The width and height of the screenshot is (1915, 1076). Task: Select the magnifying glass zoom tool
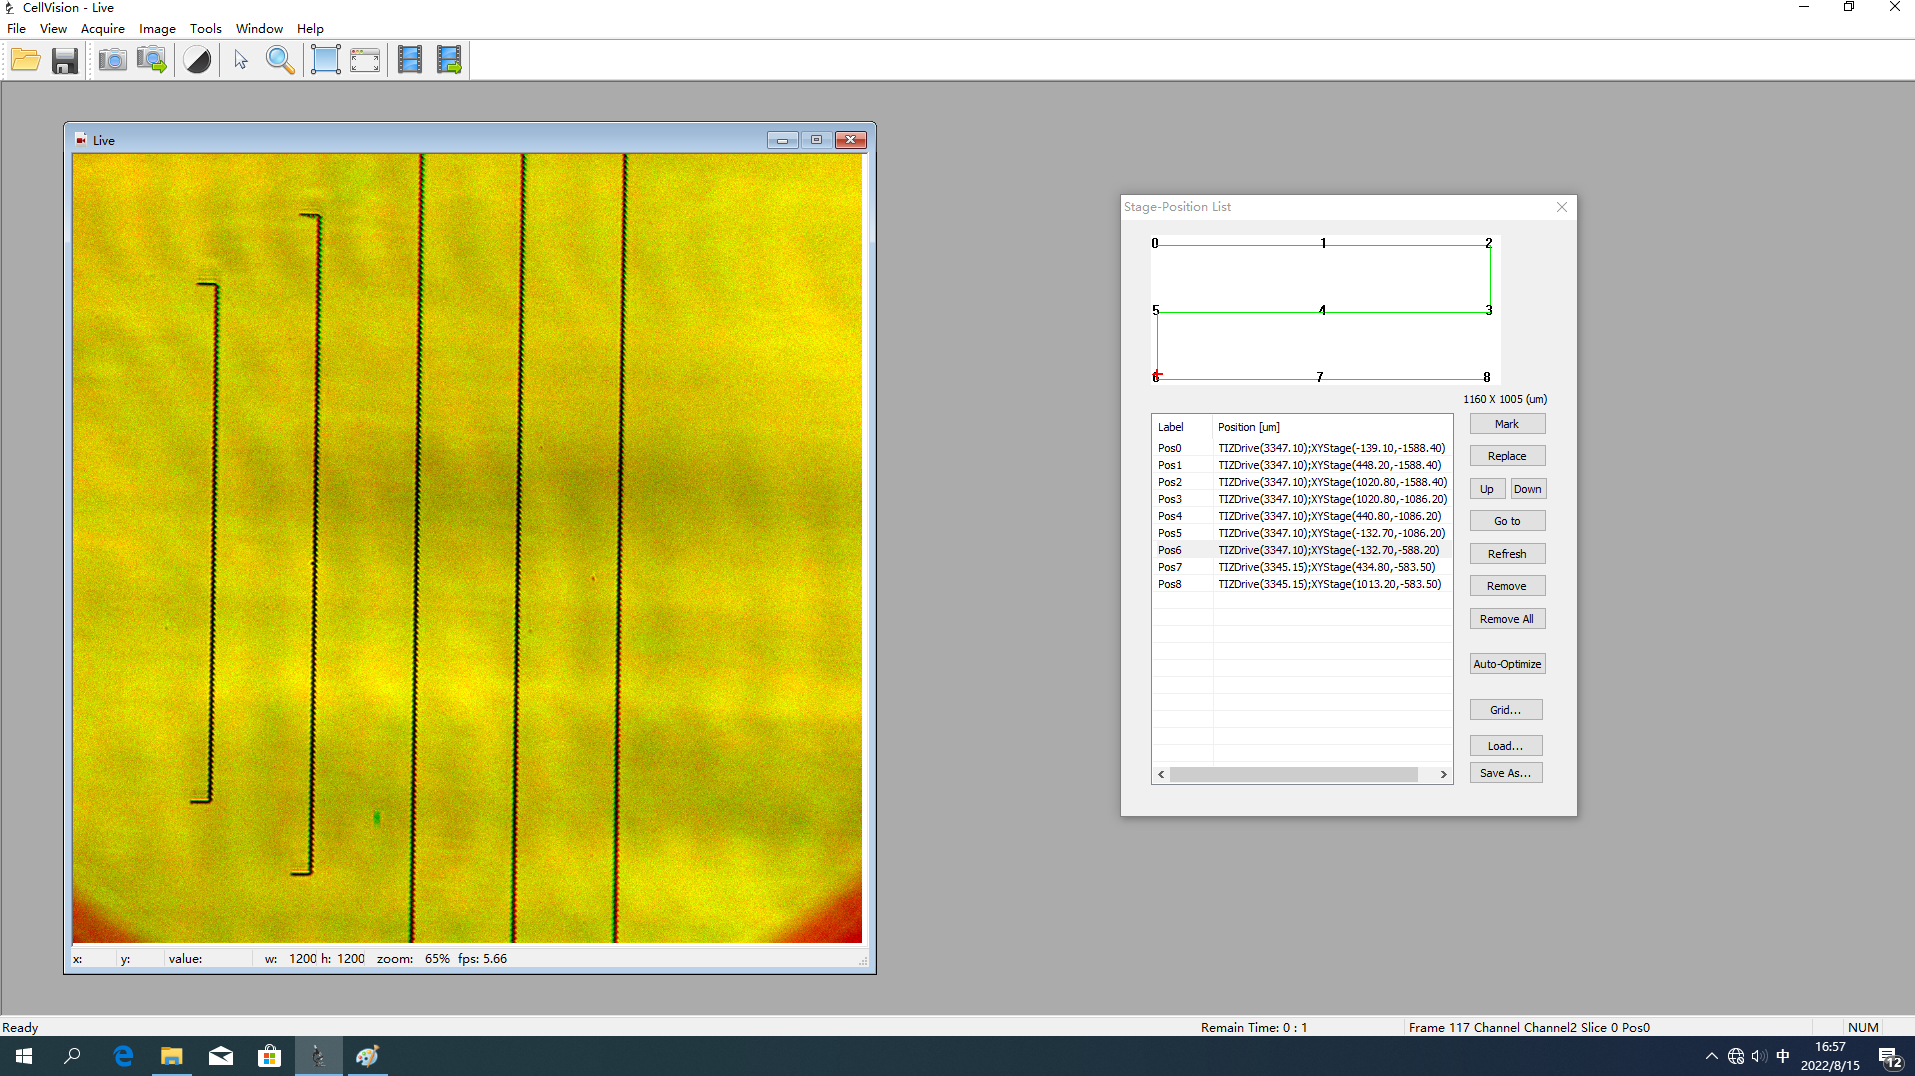(280, 60)
